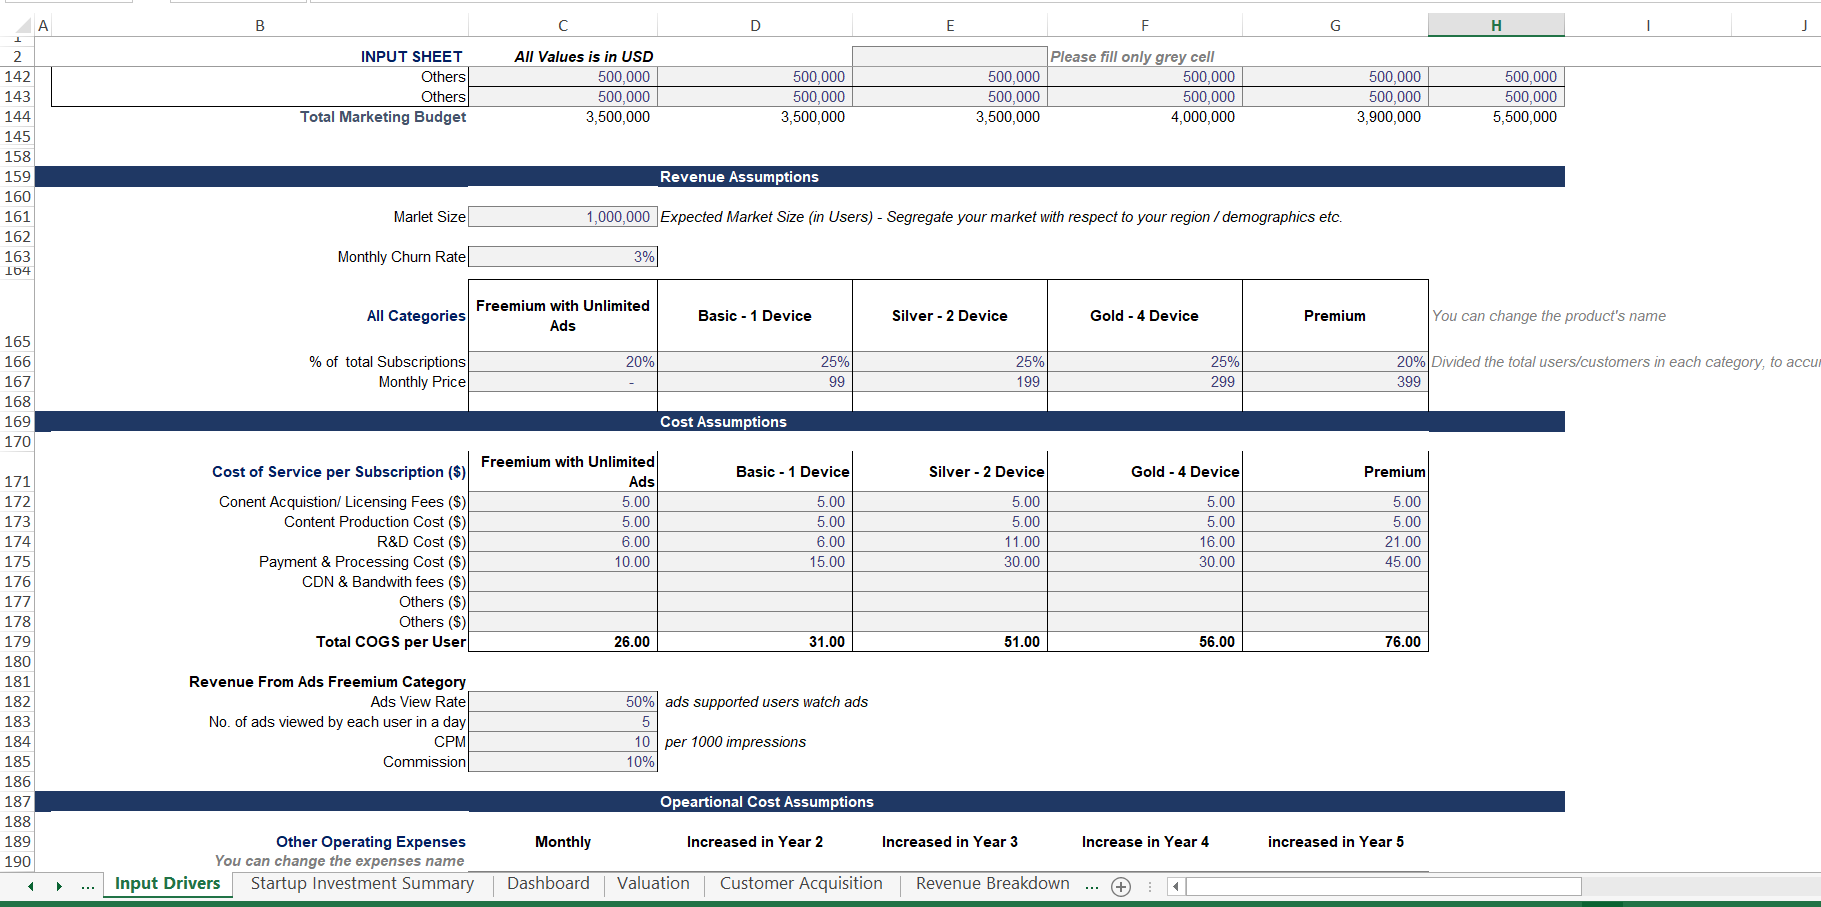Select increased in Year 5 header

(1336, 842)
